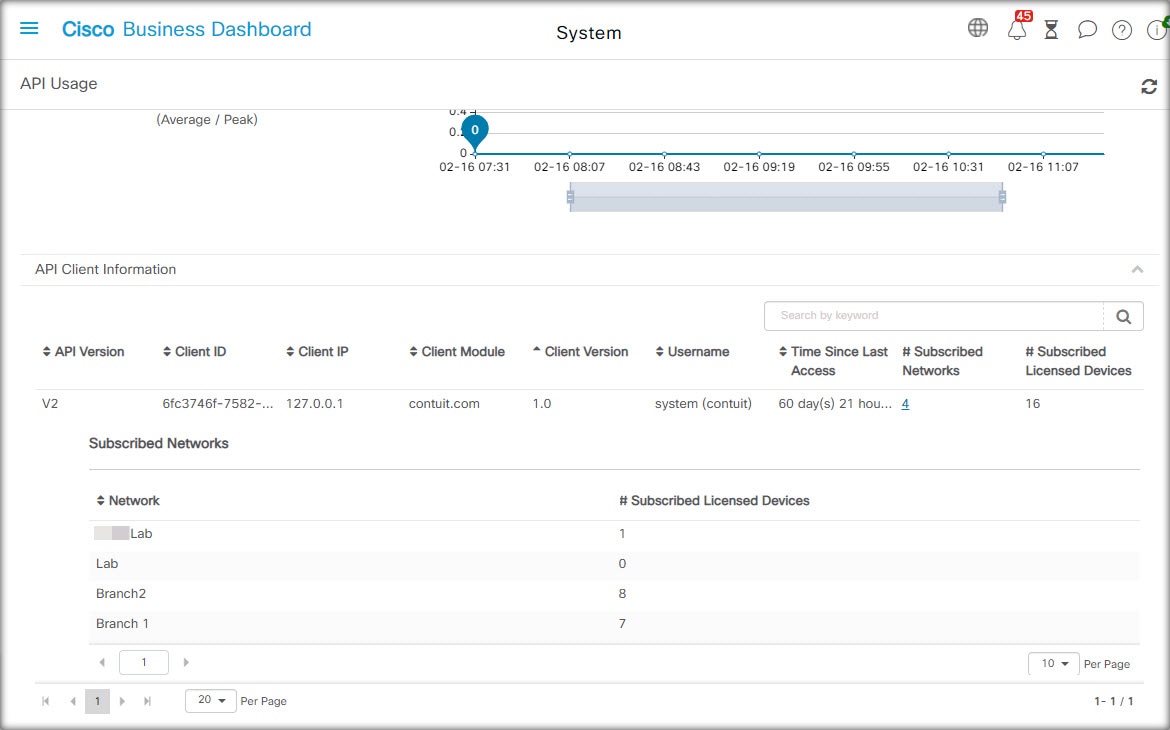Image resolution: width=1170 pixels, height=730 pixels.
Task: Sort table by Client Module
Action: coord(457,352)
